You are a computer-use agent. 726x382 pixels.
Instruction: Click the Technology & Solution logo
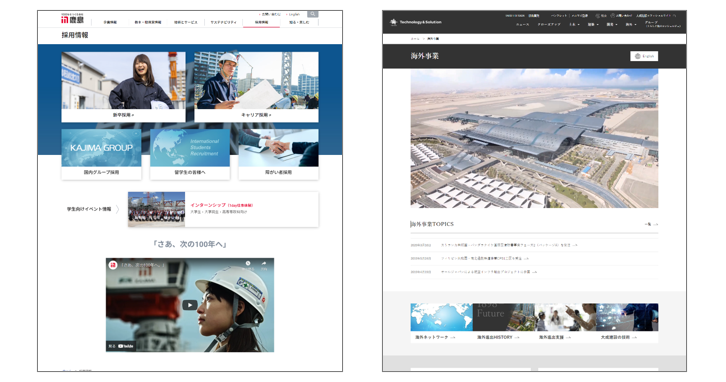click(x=416, y=22)
